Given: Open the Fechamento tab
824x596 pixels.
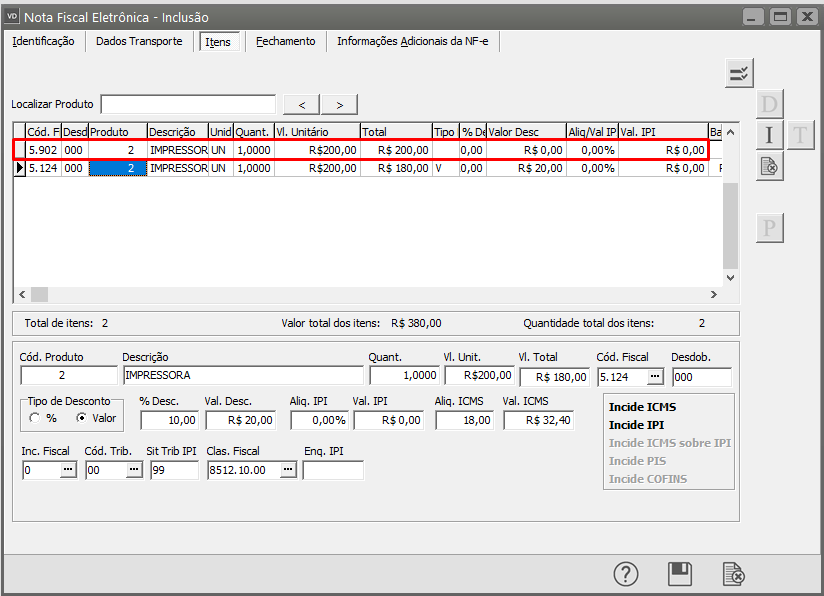Looking at the screenshot, I should [x=285, y=41].
